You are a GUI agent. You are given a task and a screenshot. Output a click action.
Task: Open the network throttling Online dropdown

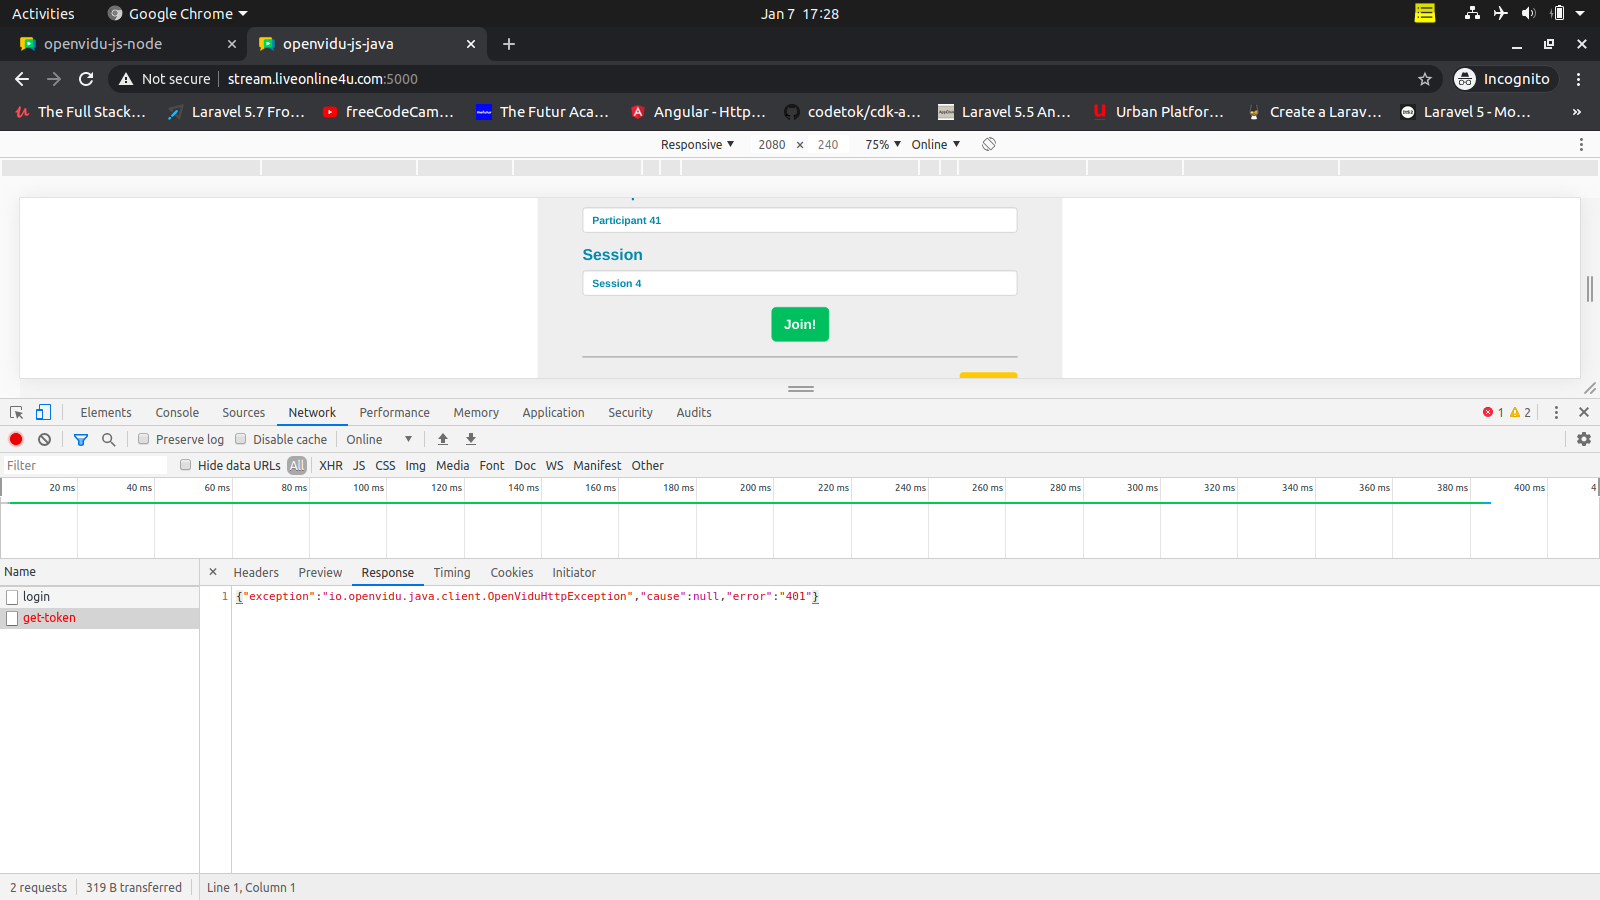click(378, 439)
